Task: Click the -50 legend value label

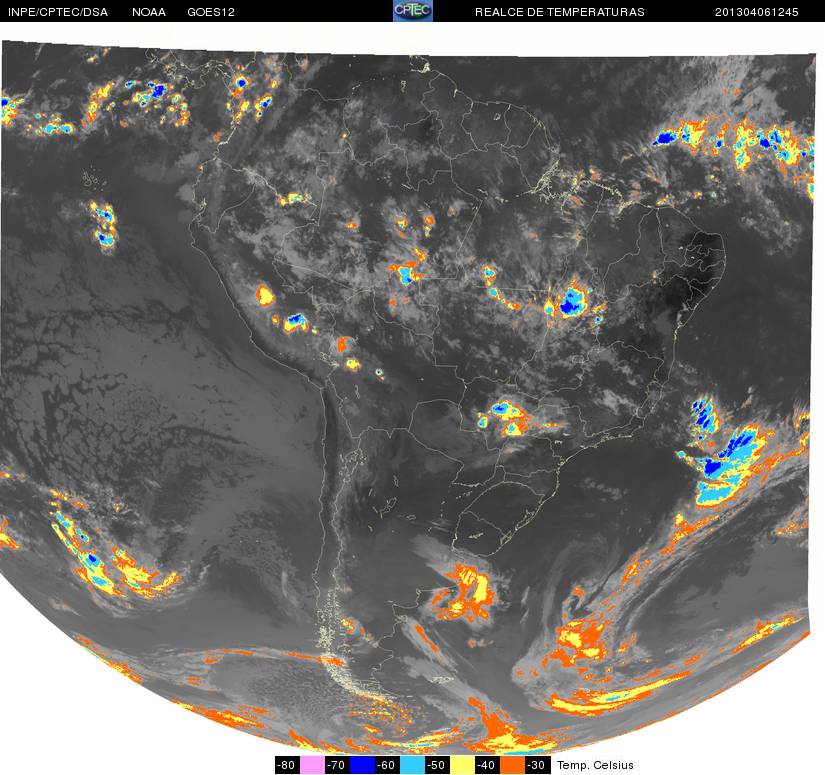Action: (438, 765)
